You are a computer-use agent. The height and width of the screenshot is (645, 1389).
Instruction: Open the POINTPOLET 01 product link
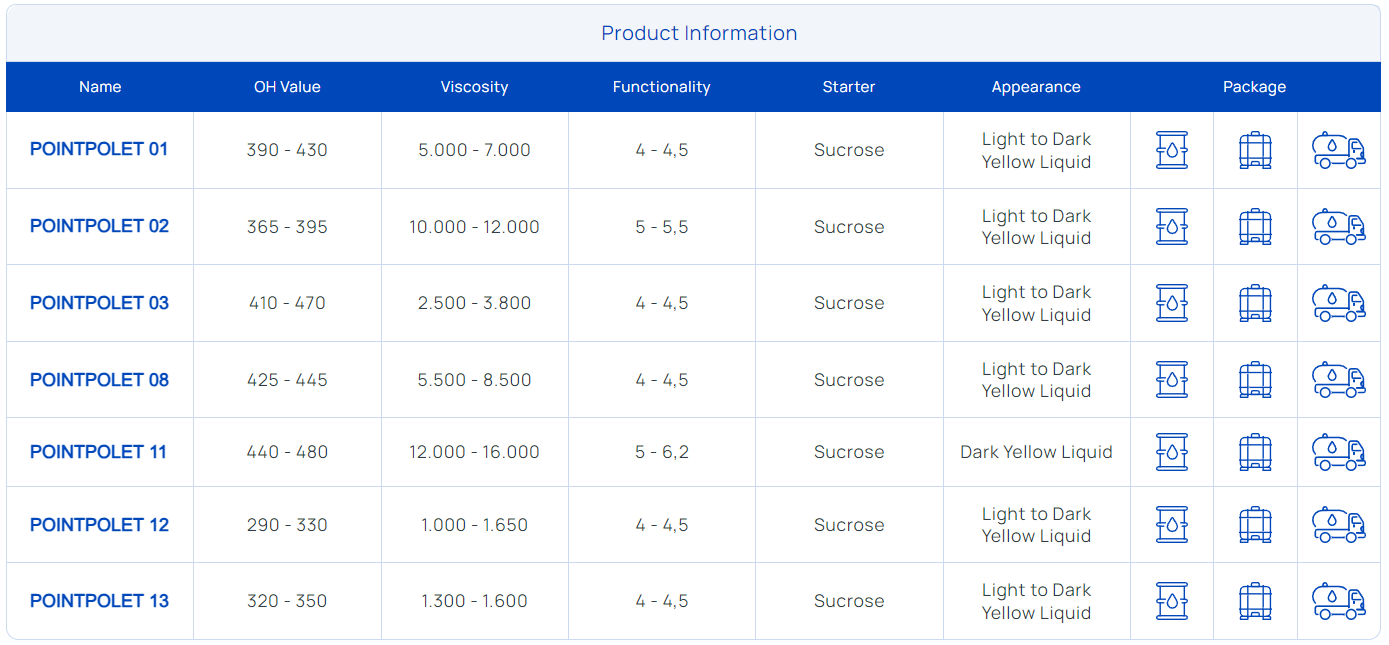click(99, 150)
